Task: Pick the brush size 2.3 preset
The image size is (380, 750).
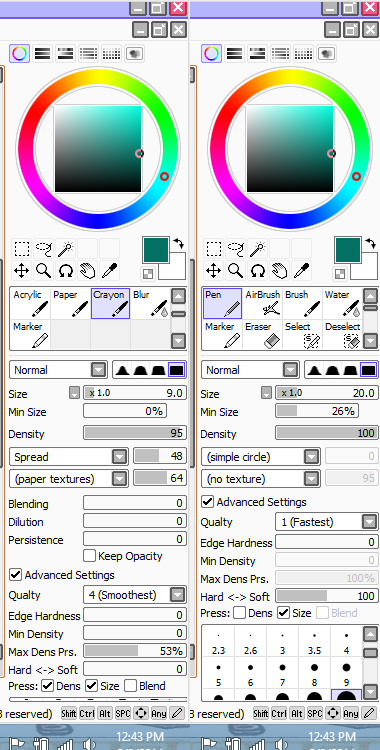Action: (x=218, y=642)
